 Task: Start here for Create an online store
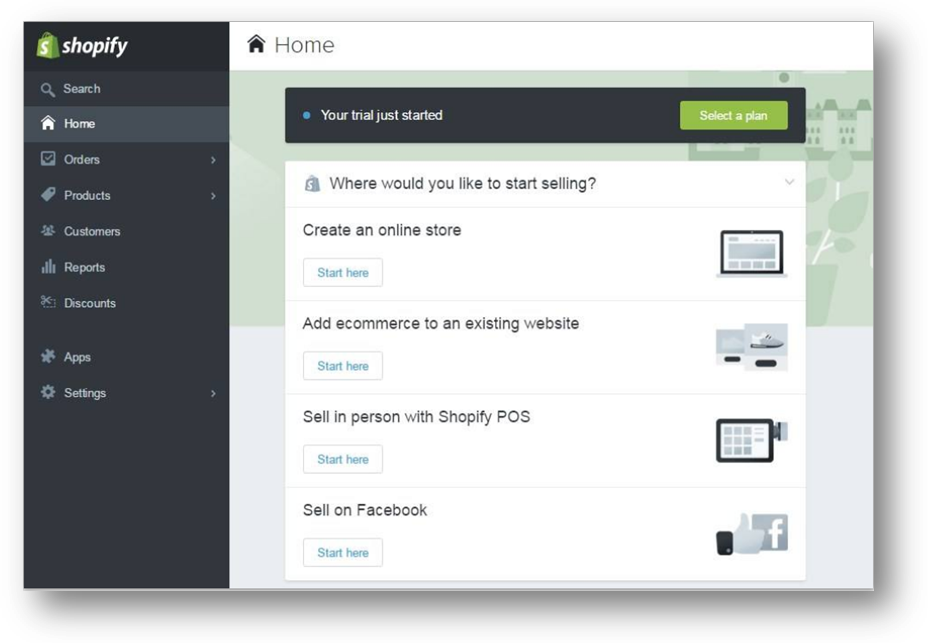tap(343, 272)
